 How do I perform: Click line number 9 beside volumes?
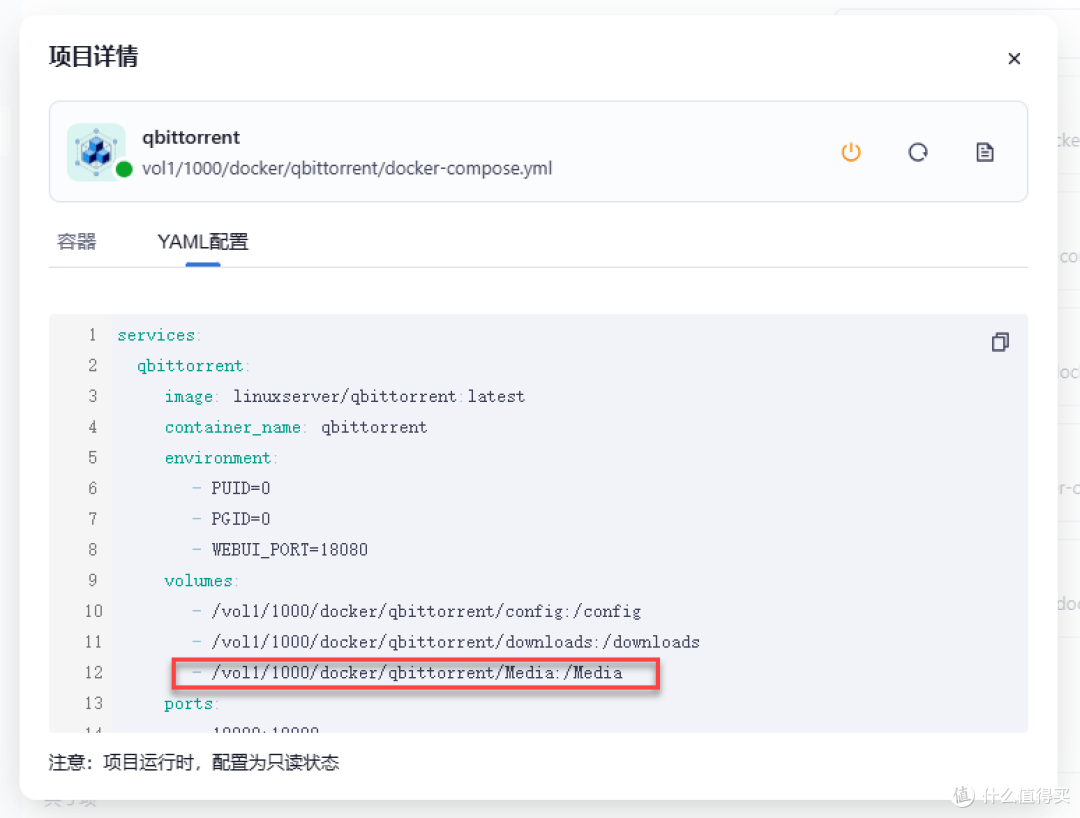92,580
